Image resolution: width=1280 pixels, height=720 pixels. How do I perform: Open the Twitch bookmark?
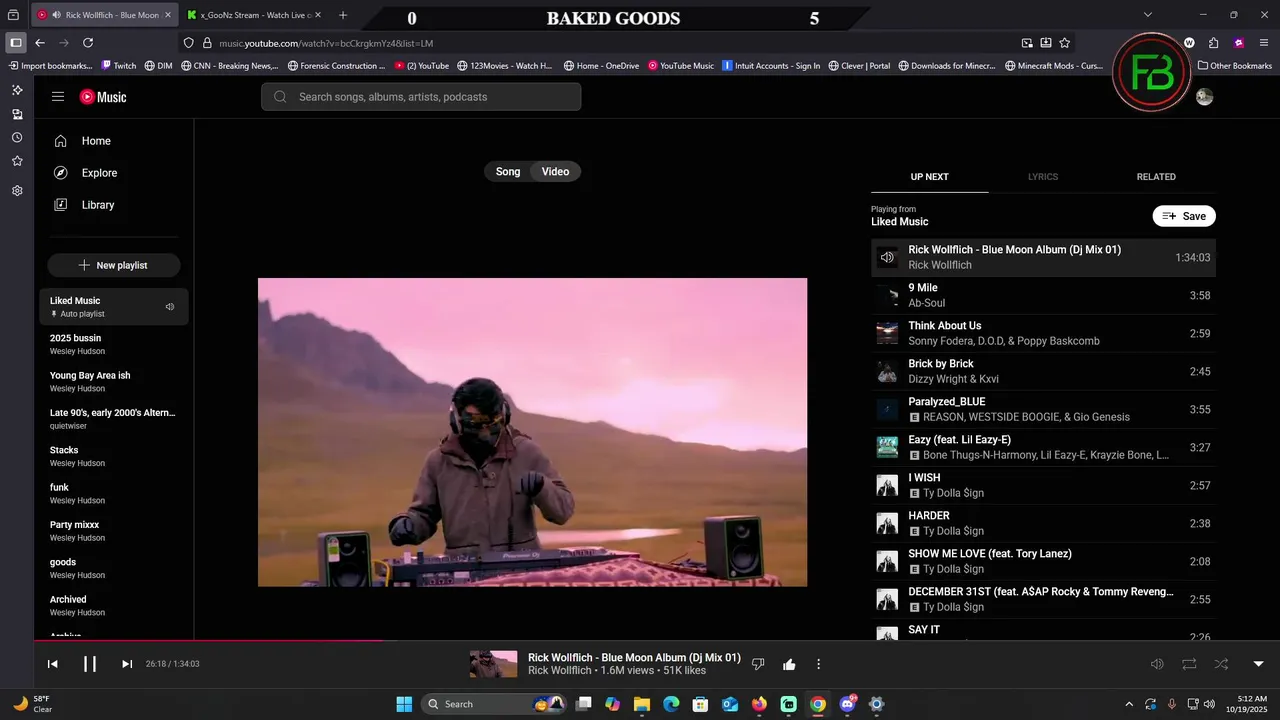click(x=119, y=66)
